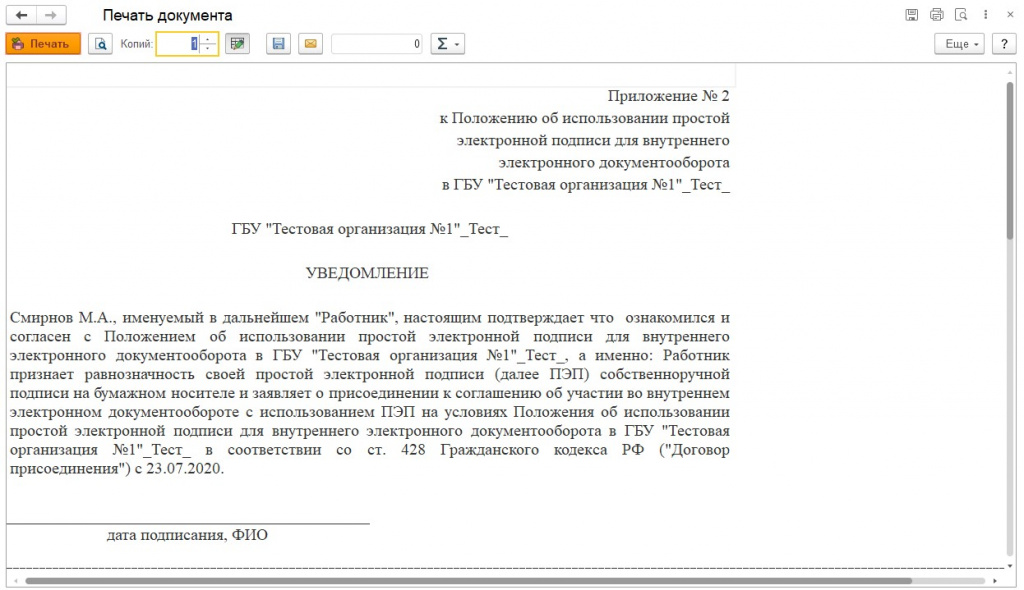Image resolution: width=1024 pixels, height=590 pixels.
Task: Open print preview with magnifier icon
Action: coord(99,43)
